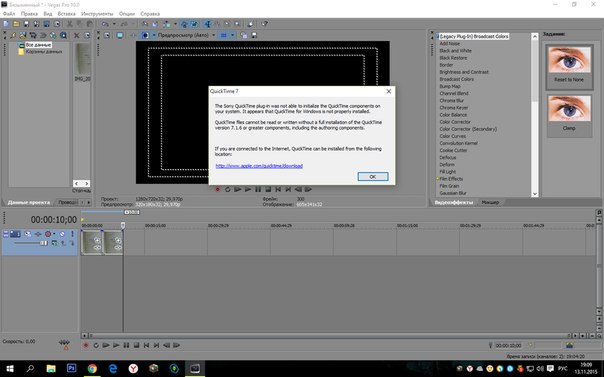Open the Справка menu
Viewport: 604px width, 377px height.
tap(150, 13)
